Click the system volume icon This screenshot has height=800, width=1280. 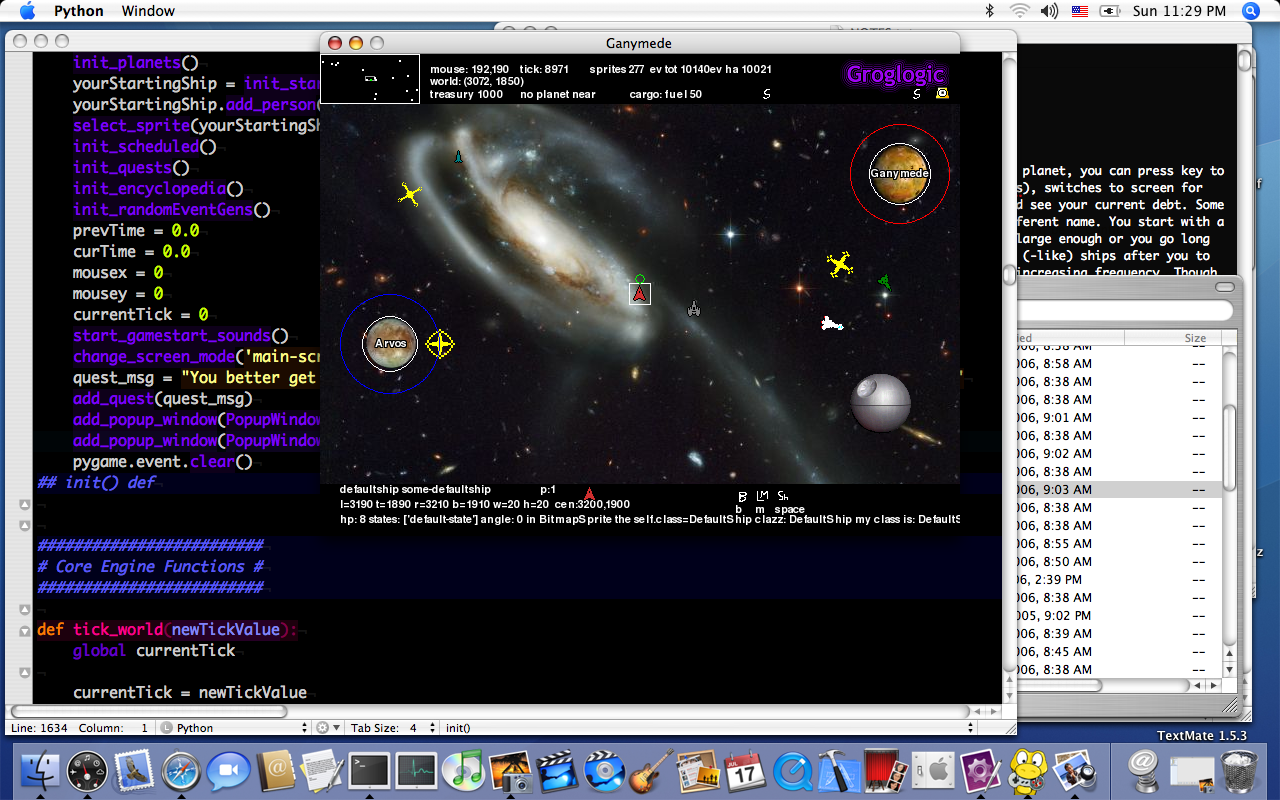tap(1048, 11)
